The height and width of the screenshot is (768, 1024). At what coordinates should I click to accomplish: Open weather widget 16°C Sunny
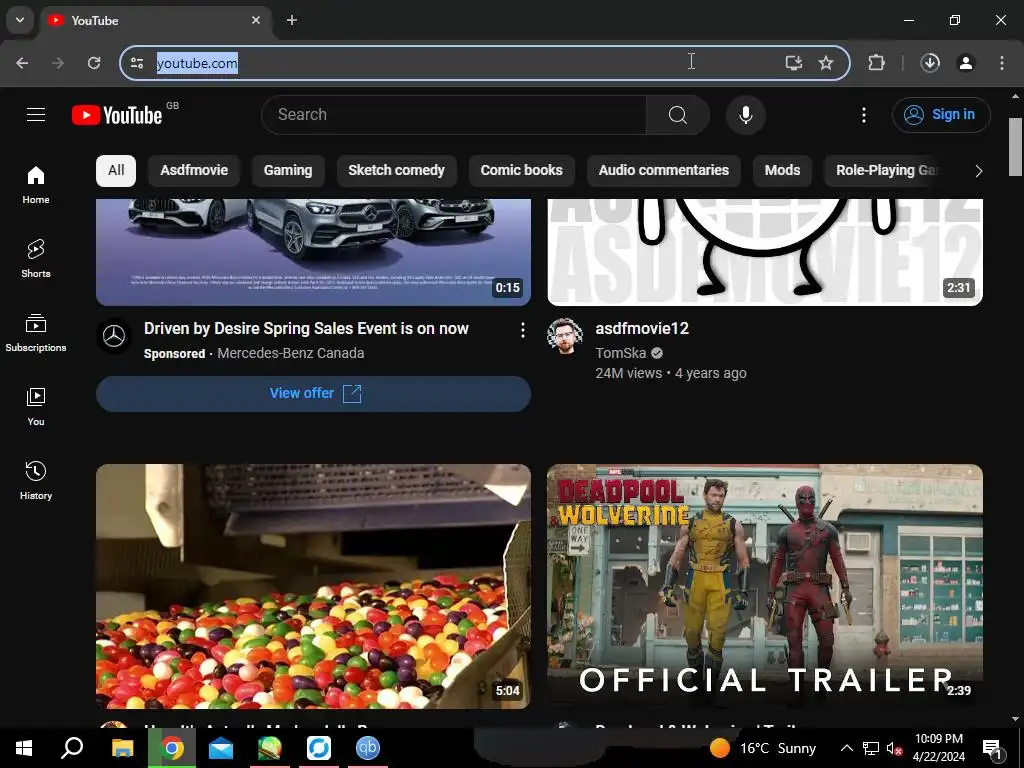coord(763,748)
